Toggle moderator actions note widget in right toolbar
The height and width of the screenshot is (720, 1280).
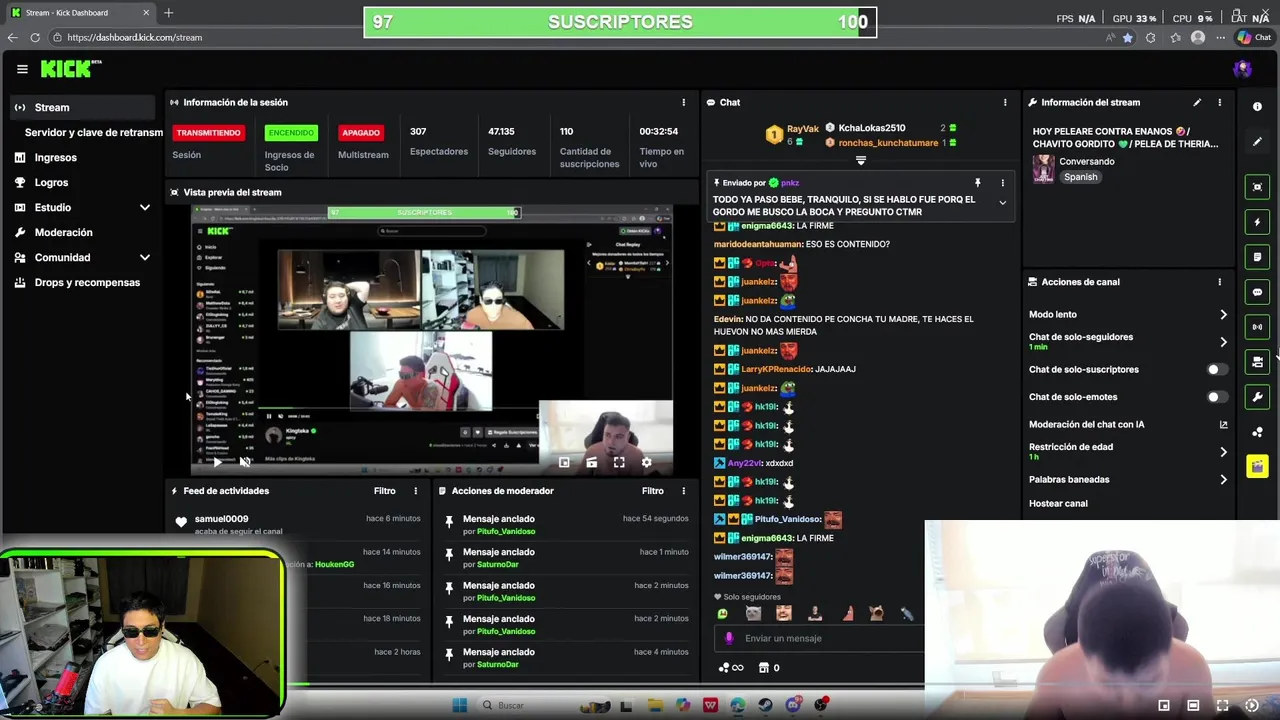(x=1257, y=257)
